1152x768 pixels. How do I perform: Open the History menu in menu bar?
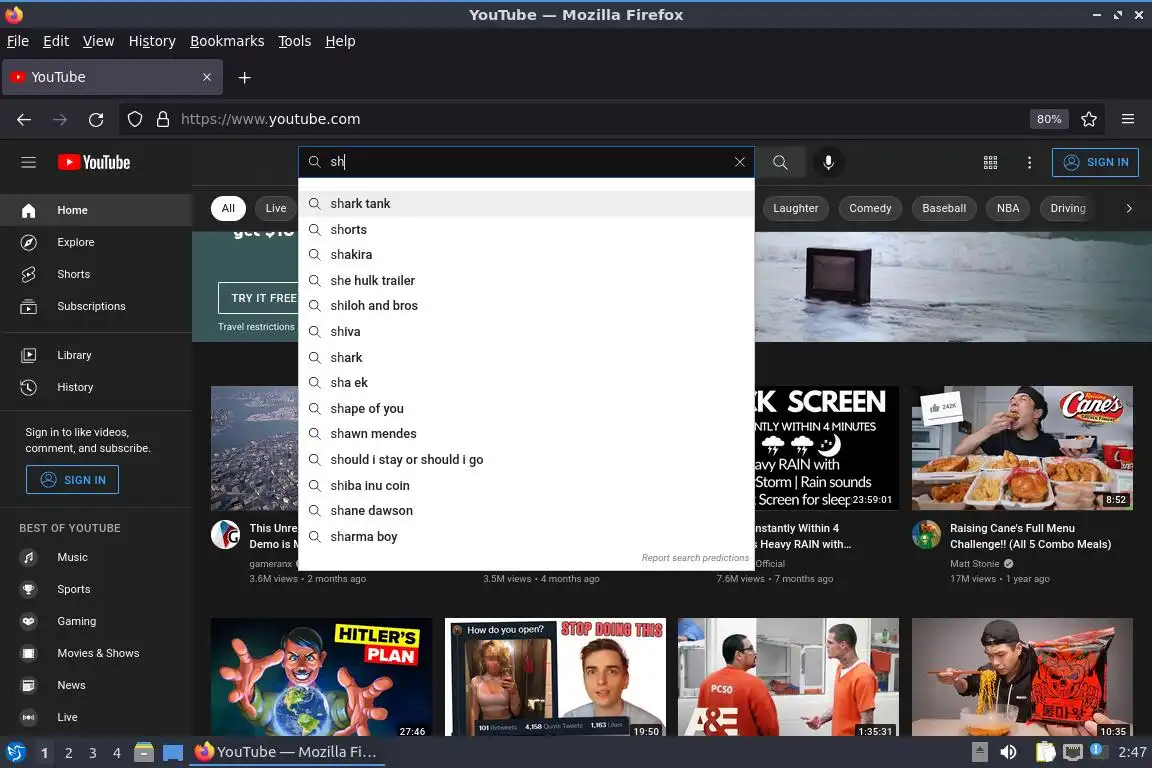152,41
